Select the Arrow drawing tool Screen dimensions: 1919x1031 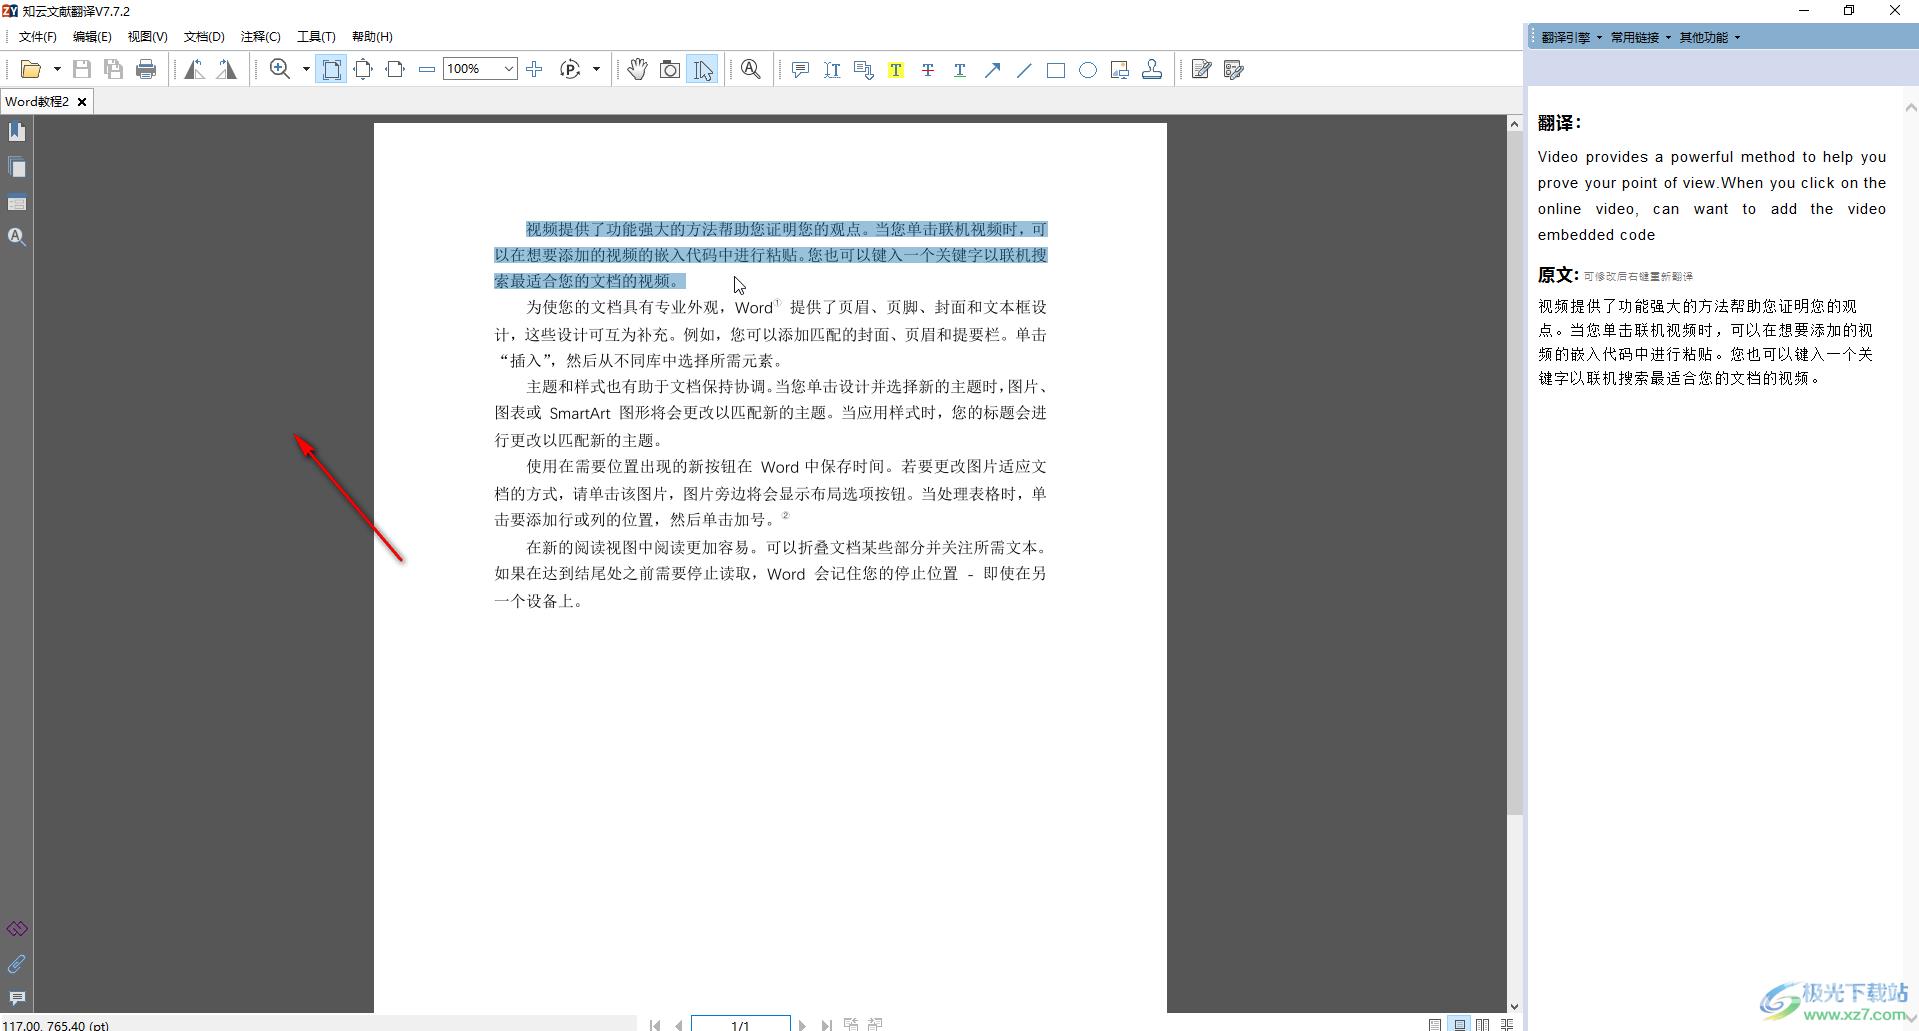tap(992, 69)
